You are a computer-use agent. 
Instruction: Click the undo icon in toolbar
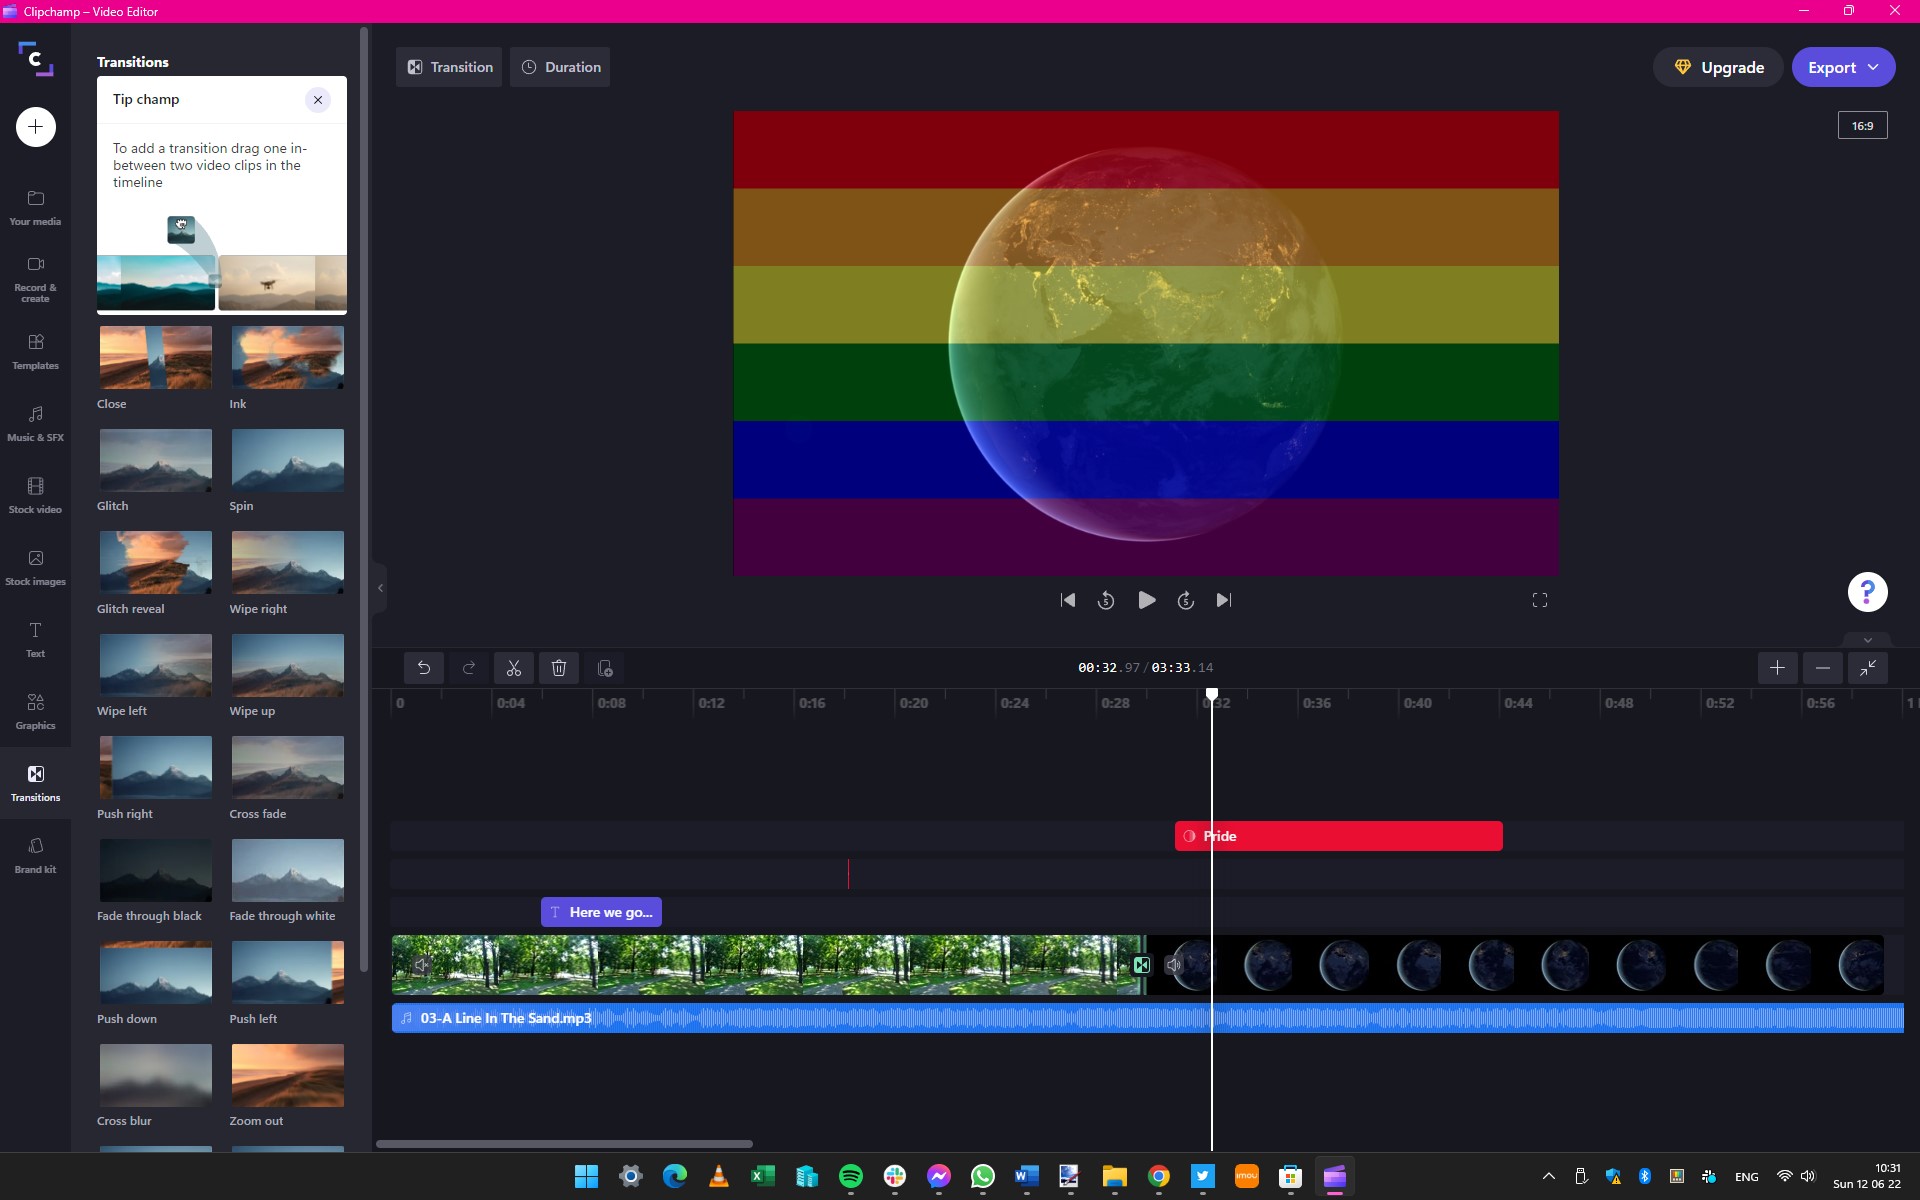click(x=423, y=668)
